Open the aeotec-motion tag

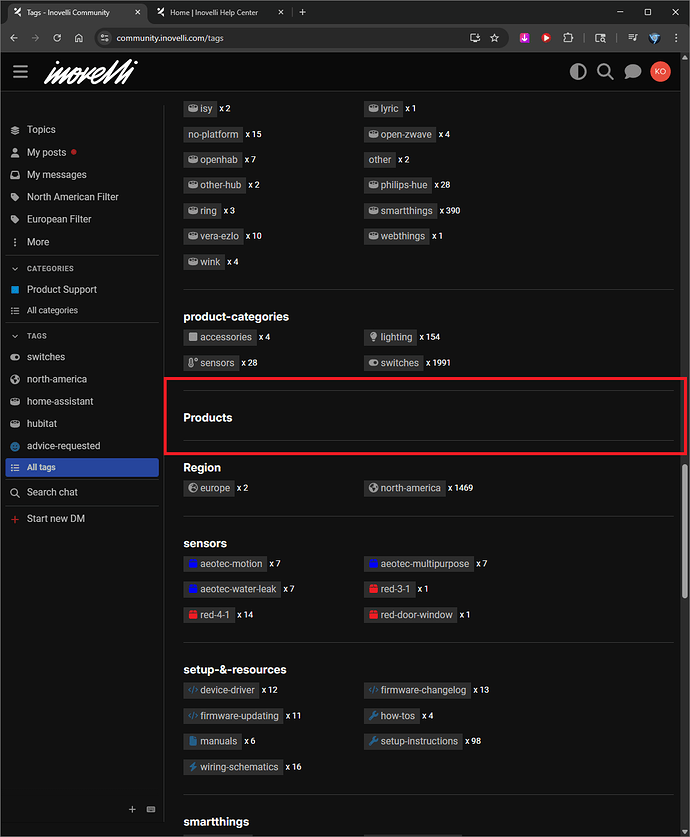(225, 564)
